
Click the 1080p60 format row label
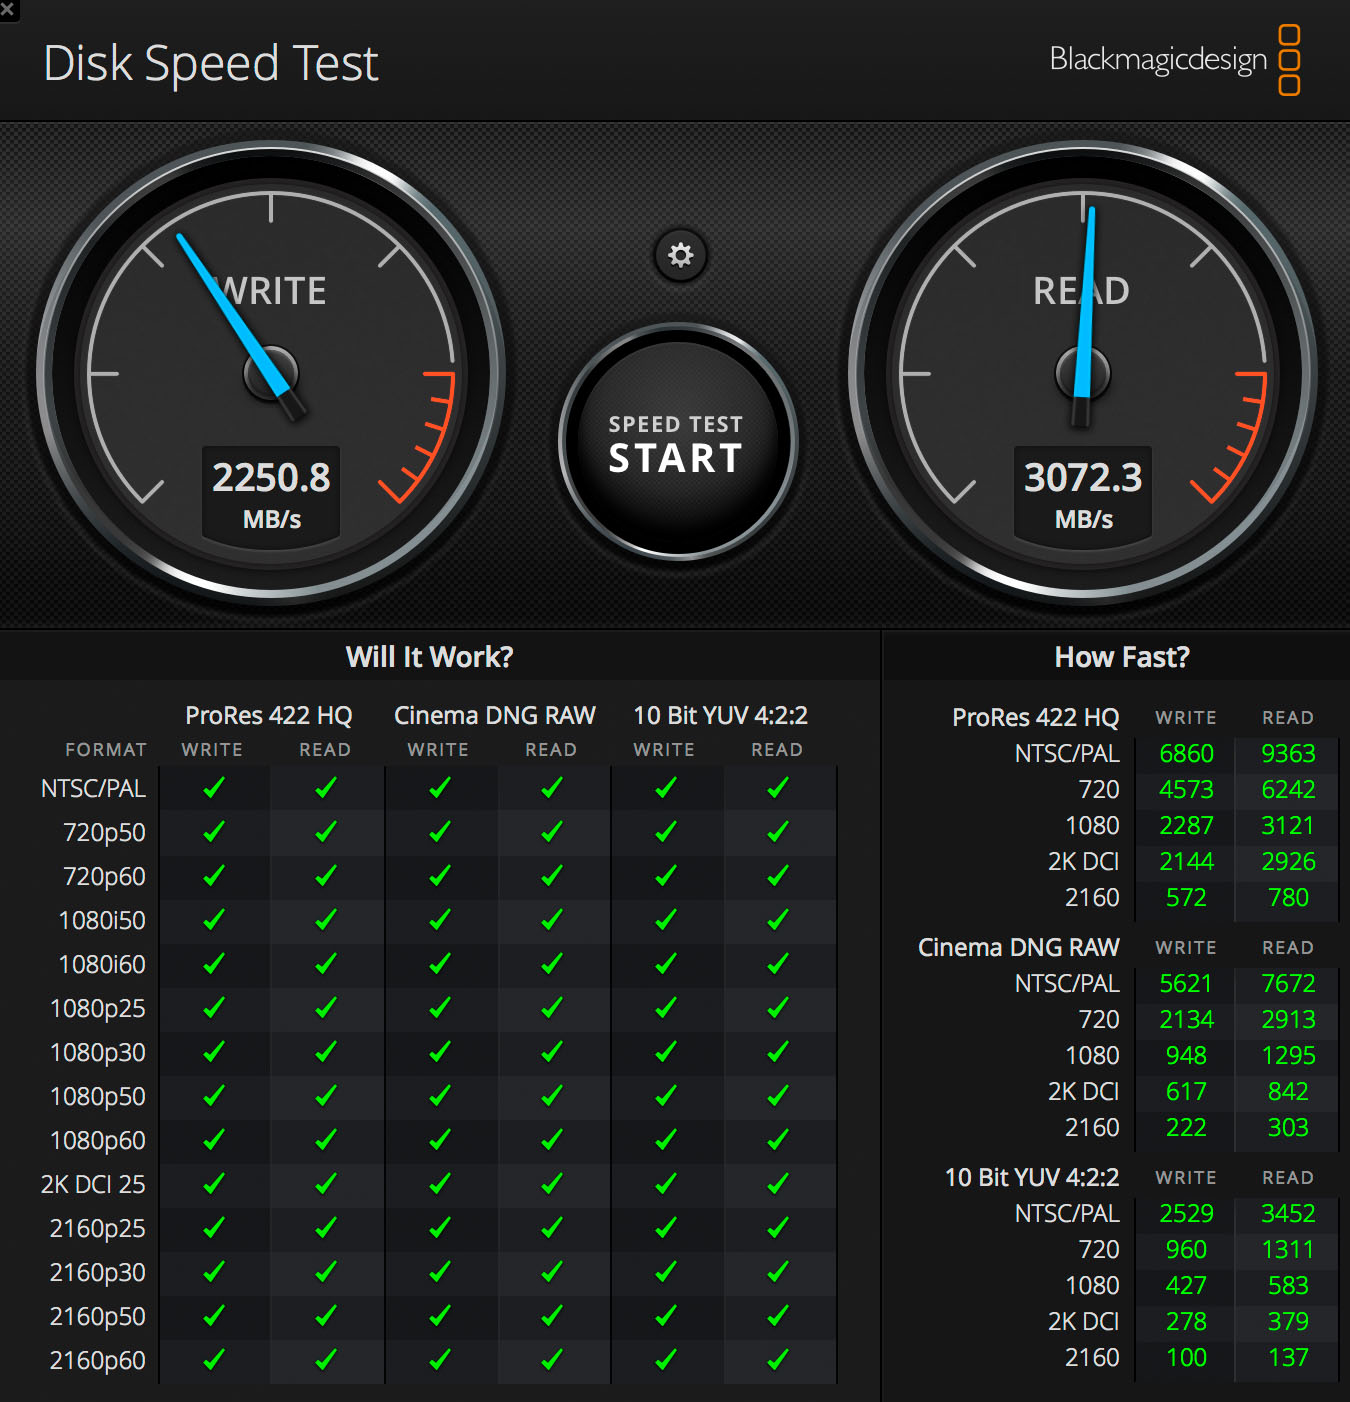(x=98, y=1141)
